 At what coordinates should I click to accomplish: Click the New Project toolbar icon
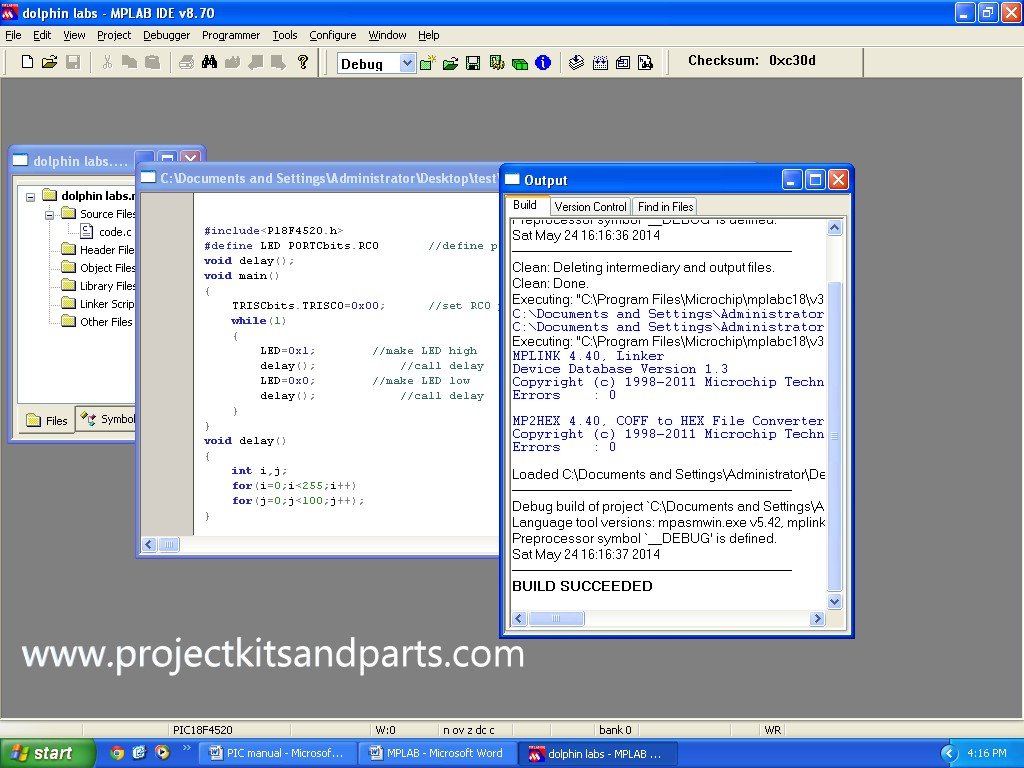tap(427, 63)
